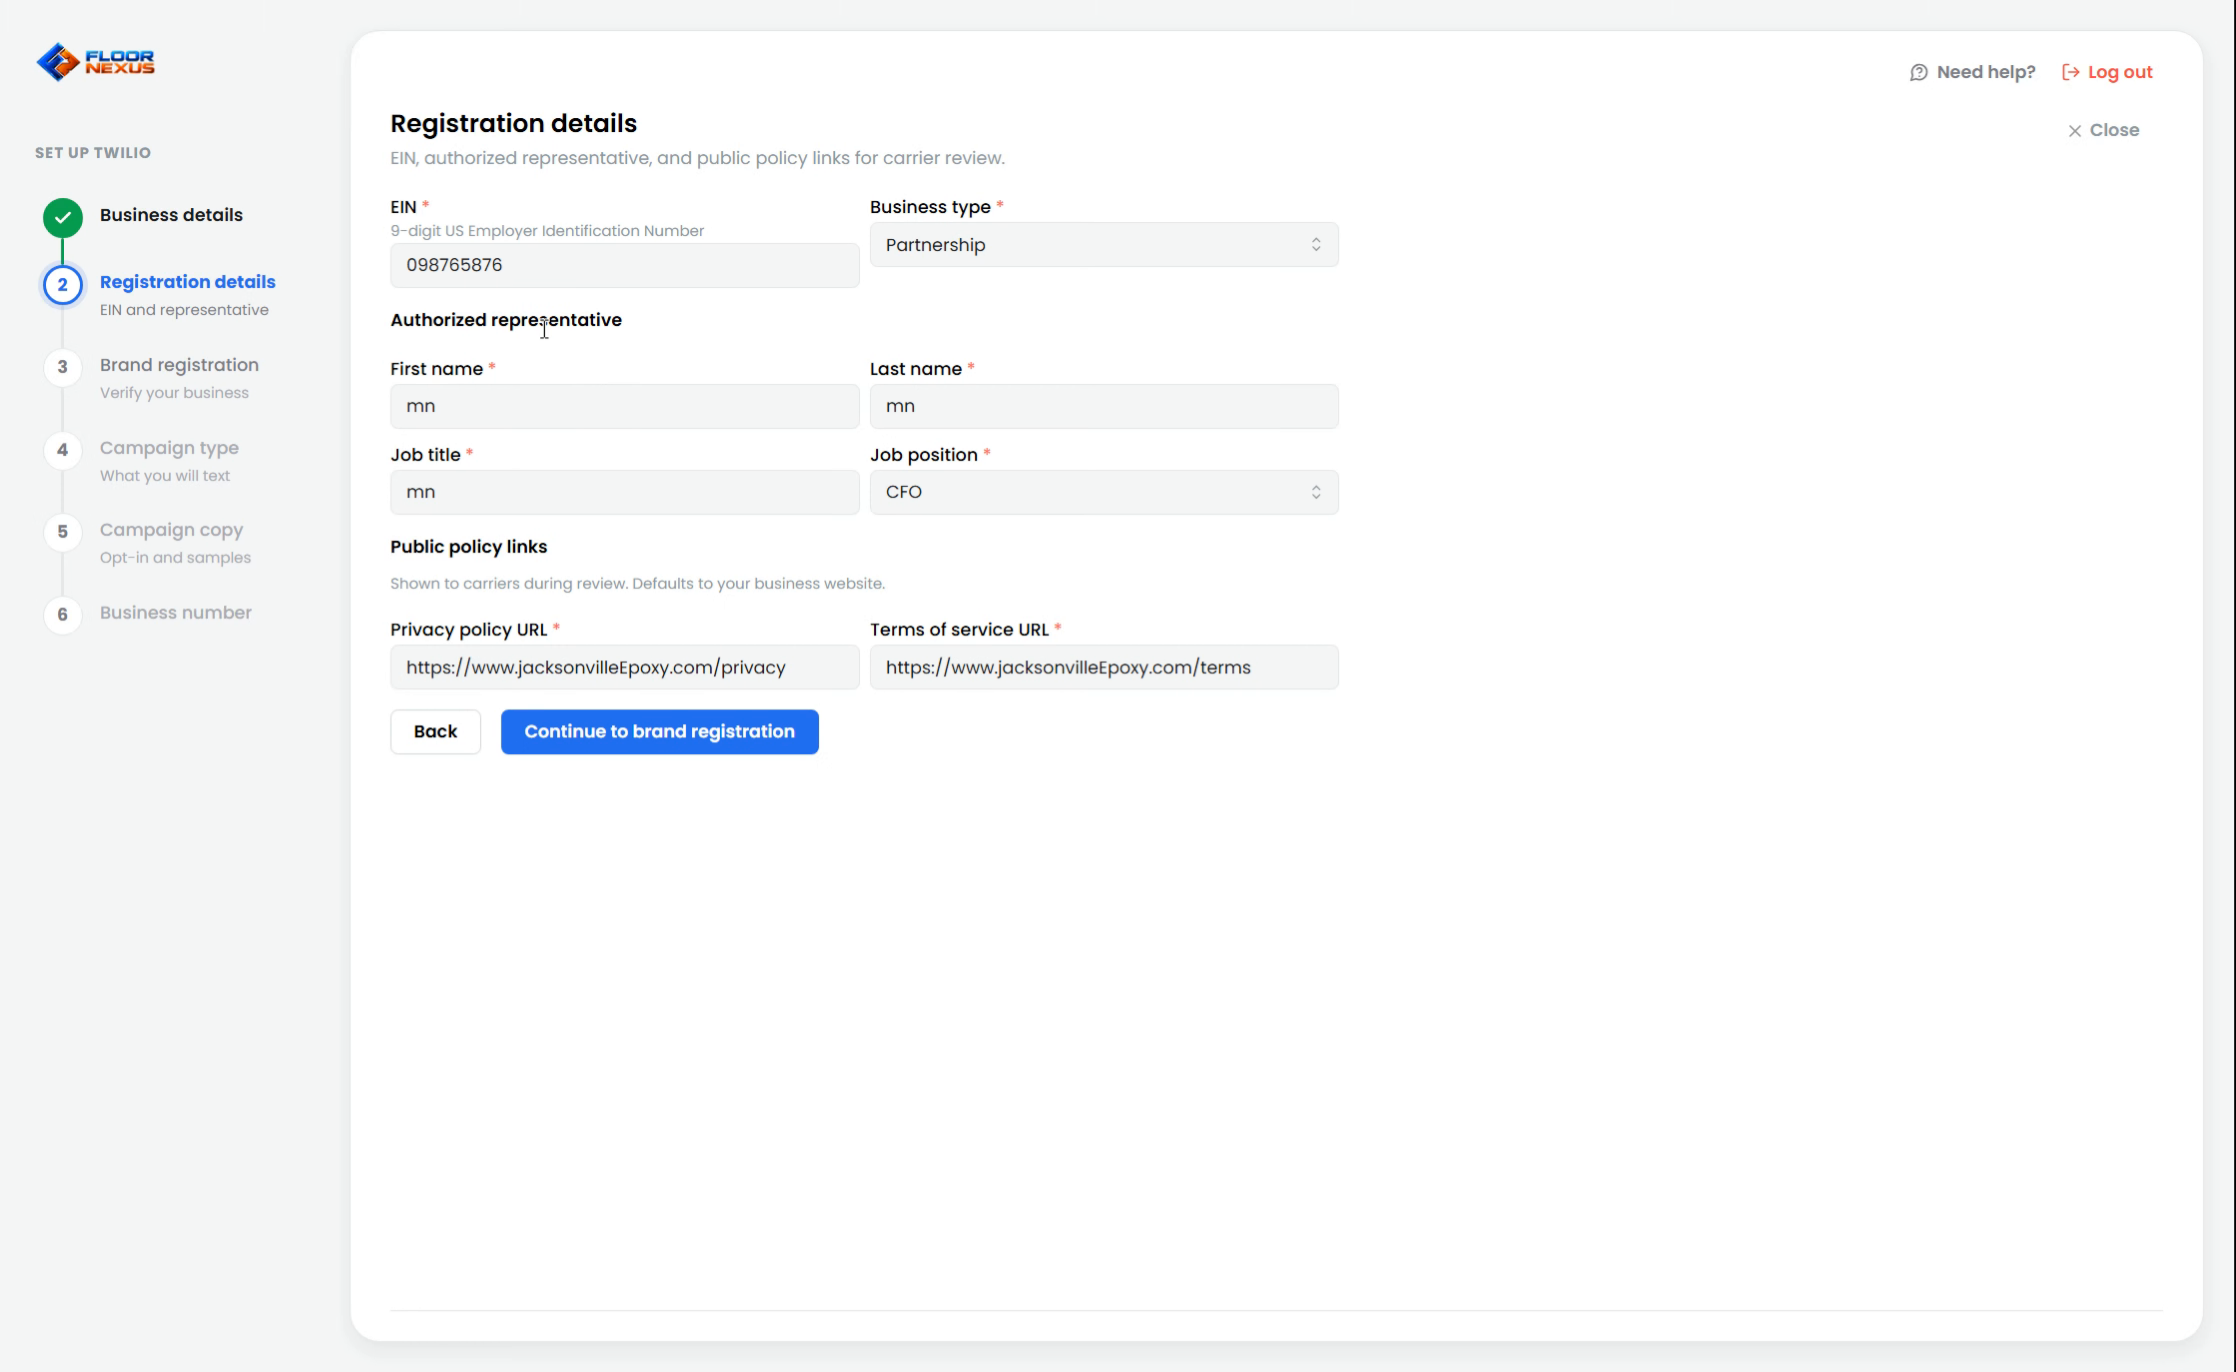The width and height of the screenshot is (2236, 1372).
Task: Open Campaign copy step label
Action: tap(171, 530)
